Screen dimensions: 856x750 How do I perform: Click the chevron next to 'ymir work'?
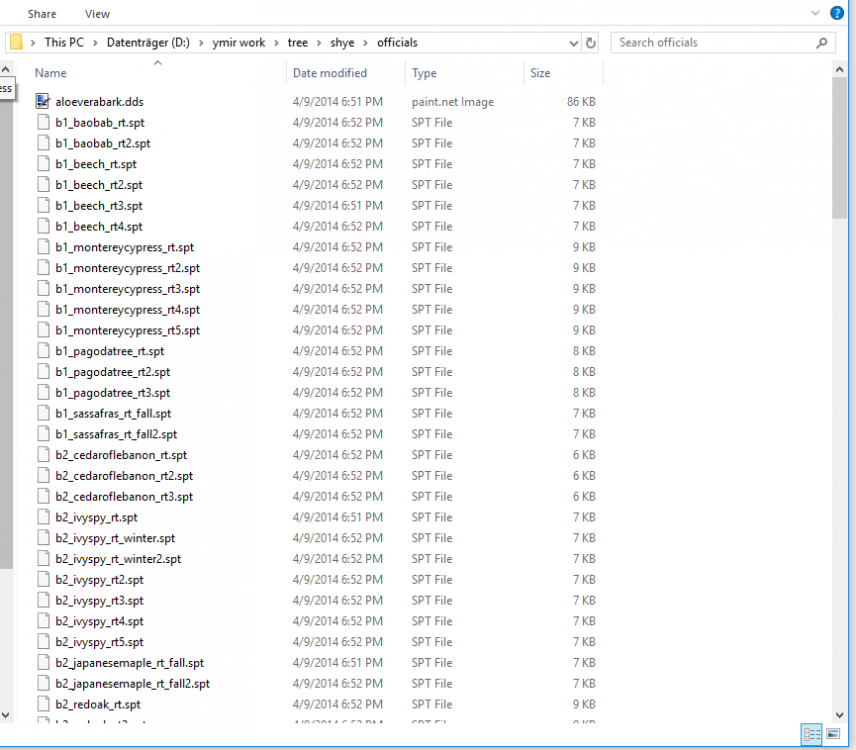coord(276,42)
